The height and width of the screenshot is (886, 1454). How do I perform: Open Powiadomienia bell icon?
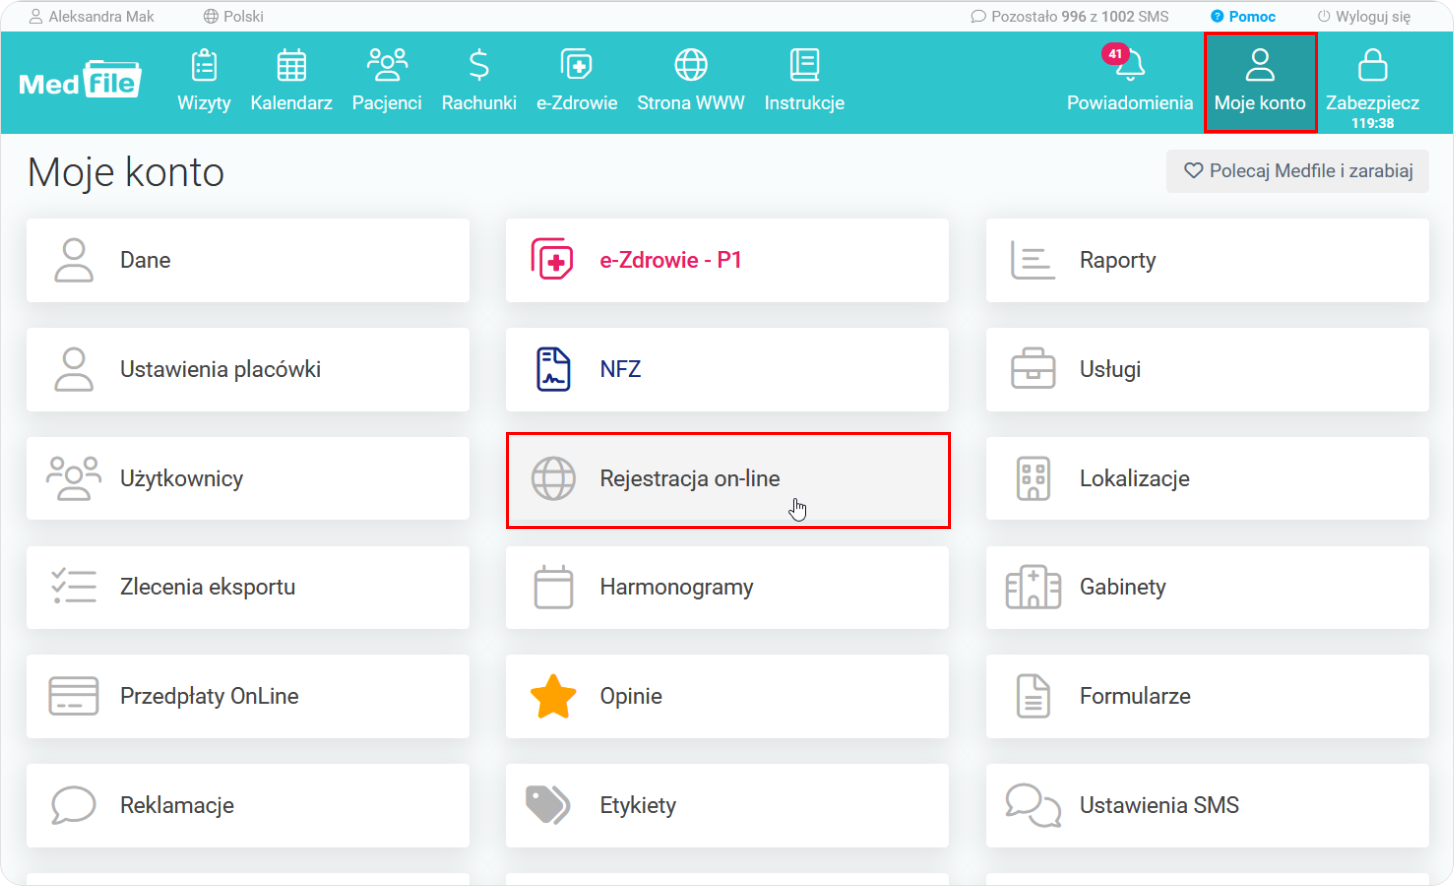(x=1130, y=66)
